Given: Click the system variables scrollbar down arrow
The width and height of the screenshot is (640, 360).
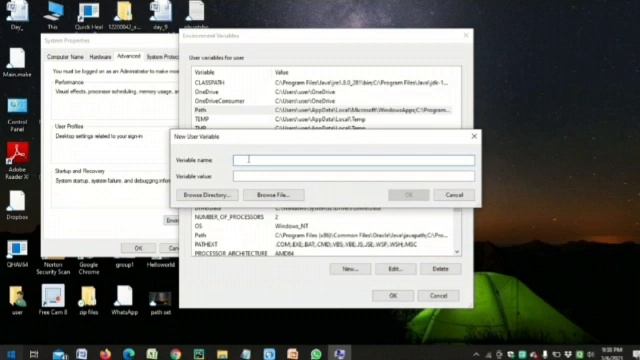Looking at the screenshot, I should pyautogui.click(x=457, y=252).
